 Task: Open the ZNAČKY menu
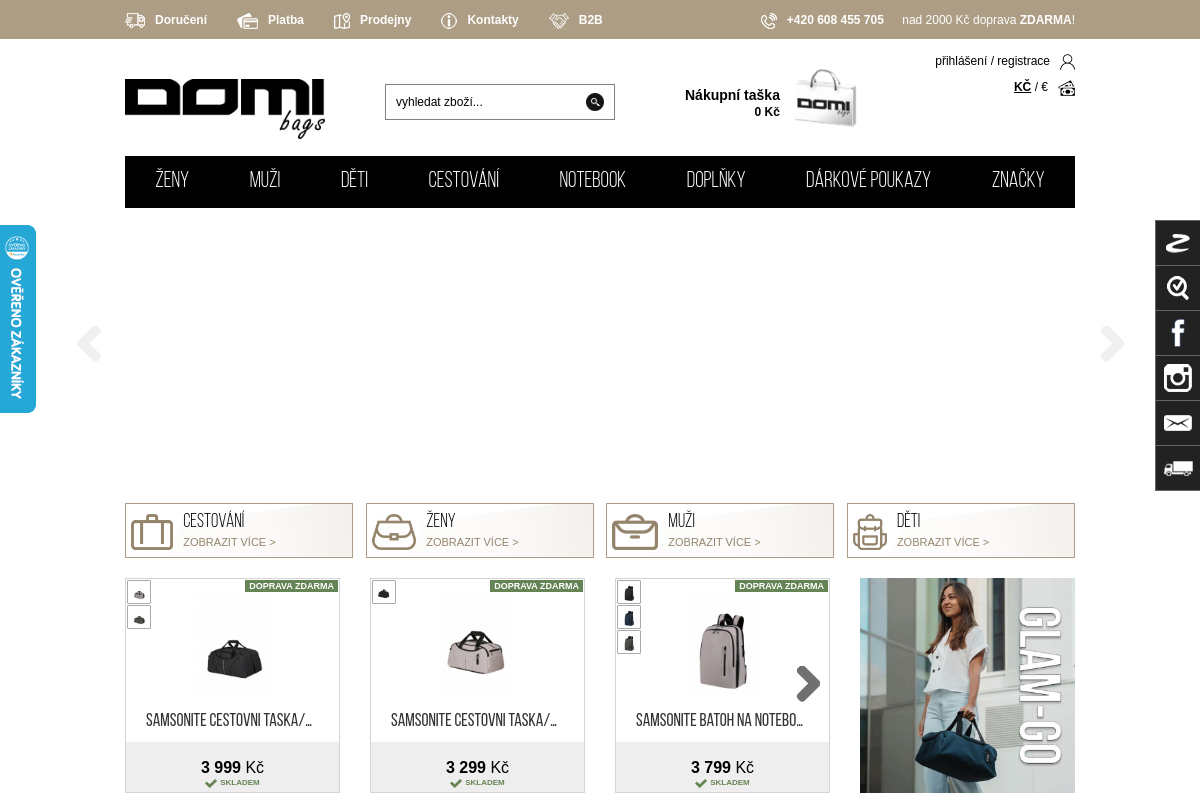click(x=1018, y=181)
